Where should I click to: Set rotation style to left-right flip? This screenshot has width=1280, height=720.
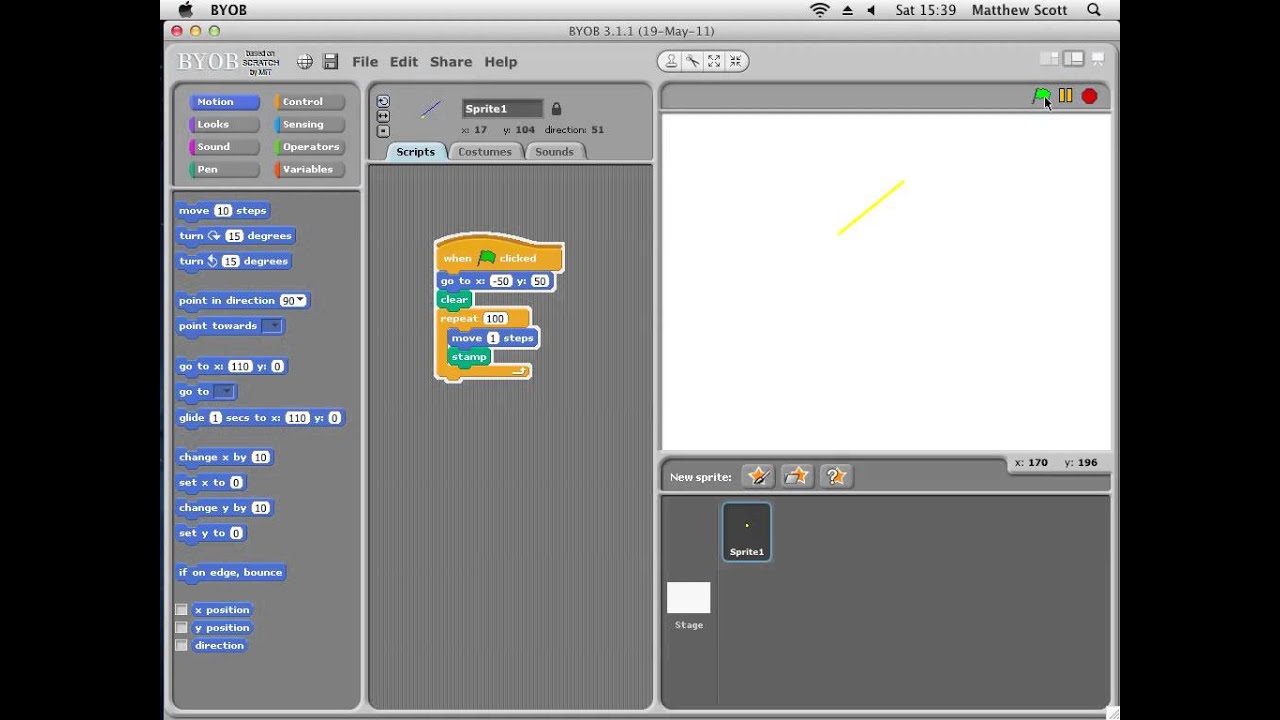pyautogui.click(x=383, y=116)
